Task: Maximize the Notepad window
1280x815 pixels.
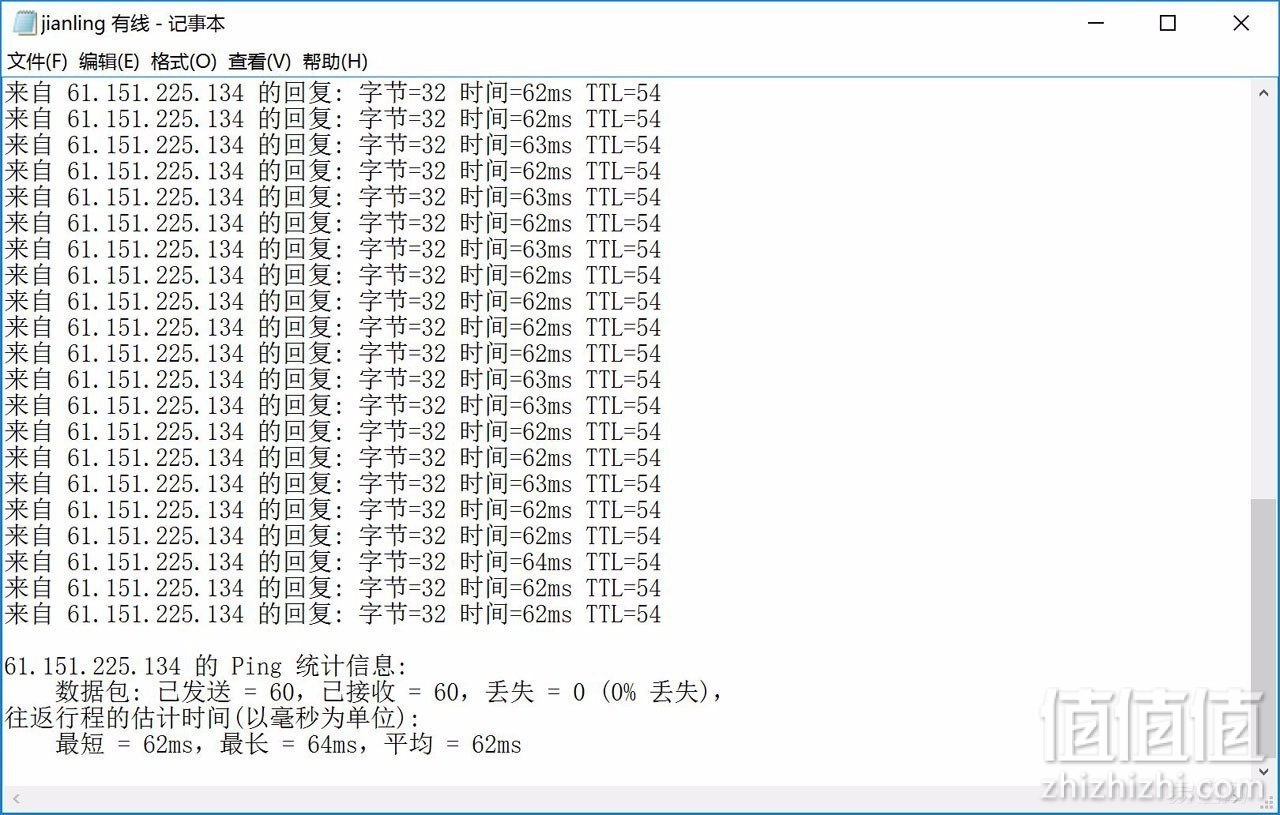Action: click(x=1167, y=23)
